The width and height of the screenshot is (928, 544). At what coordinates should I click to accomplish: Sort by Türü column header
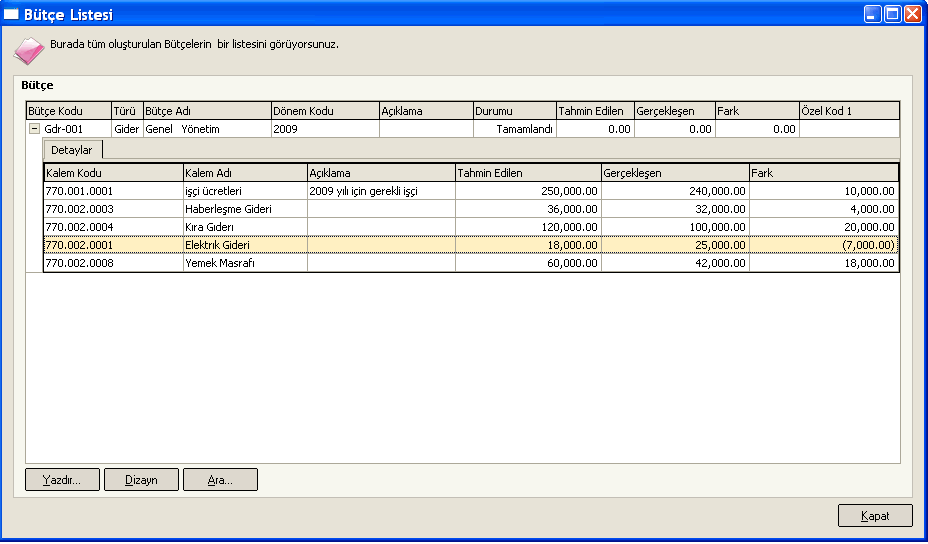(x=127, y=111)
